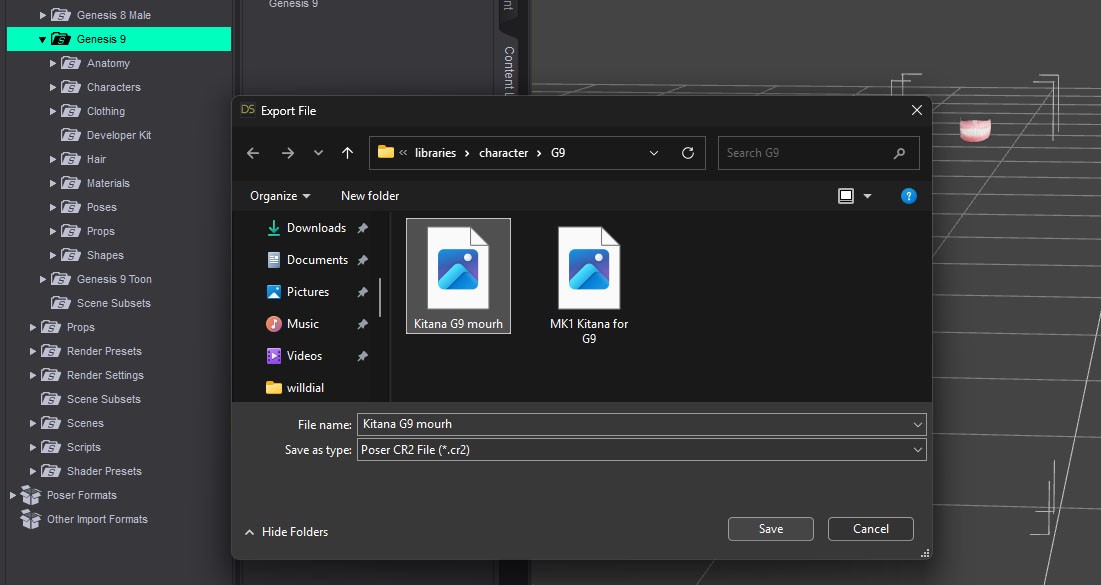The image size is (1101, 585).
Task: Expand the Genesis 9 Toon node
Action: click(x=42, y=280)
